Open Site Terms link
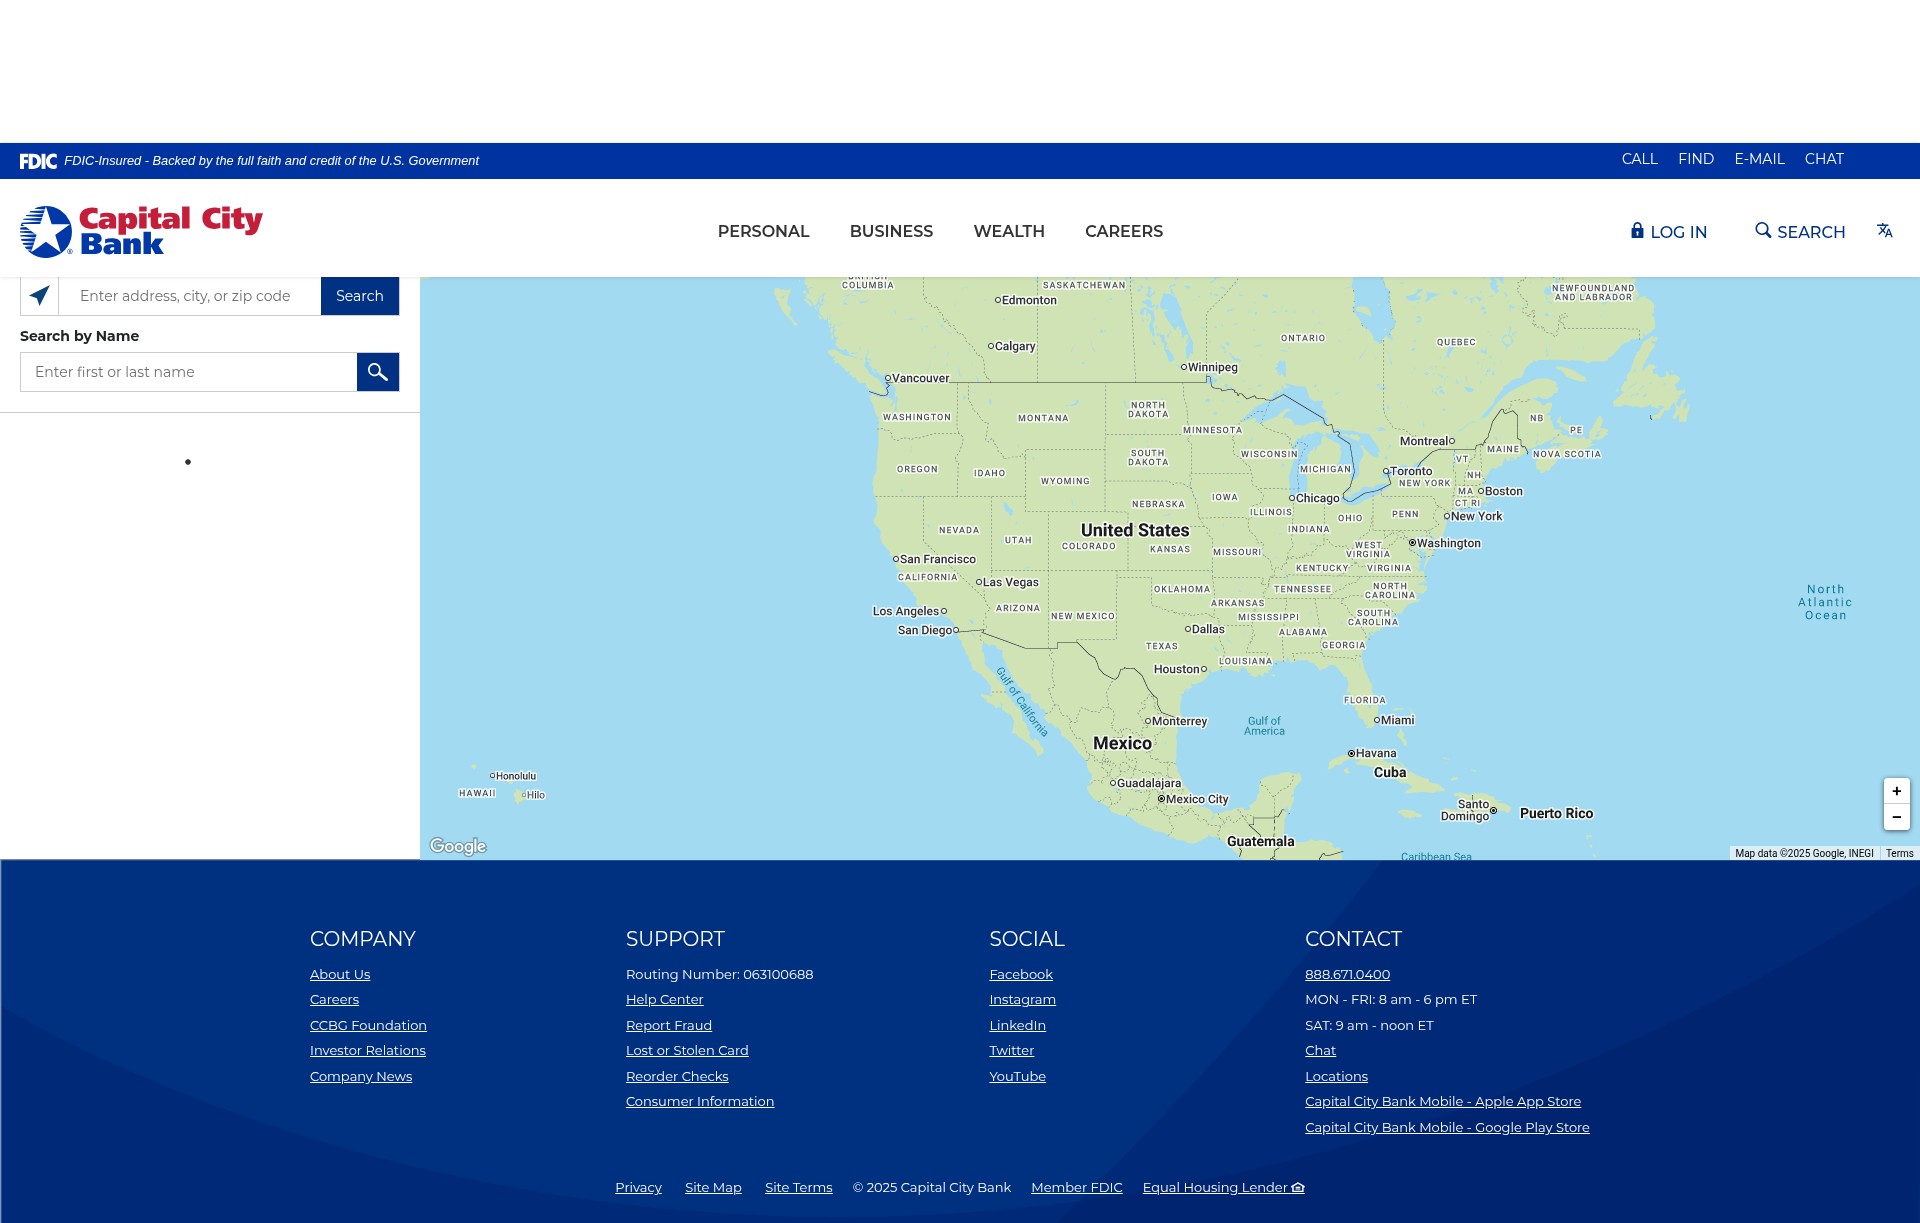Screen dimensions: 1920x1223 click(798, 1187)
